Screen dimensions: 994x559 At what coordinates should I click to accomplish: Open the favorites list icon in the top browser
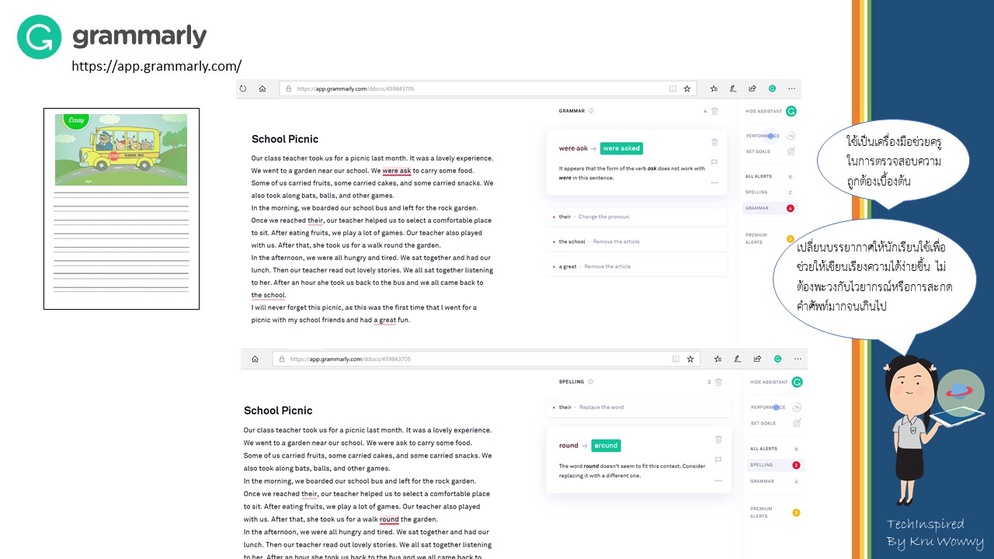(714, 89)
